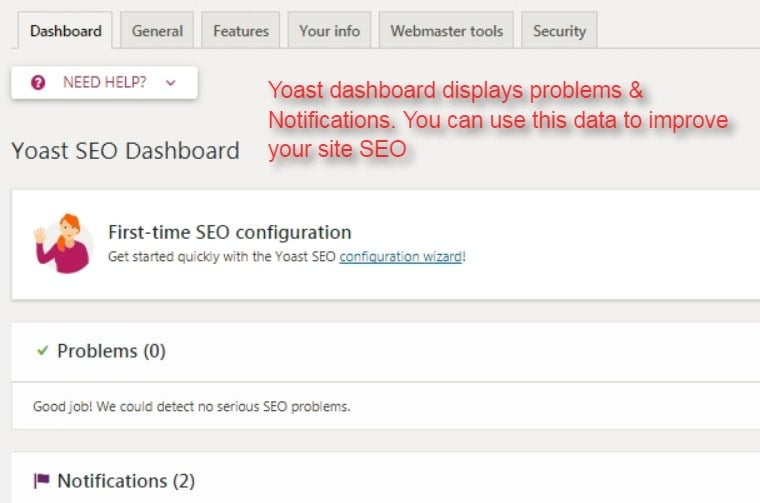Click the red annotation about Yoast dashboard
This screenshot has width=760, height=503.
point(498,120)
